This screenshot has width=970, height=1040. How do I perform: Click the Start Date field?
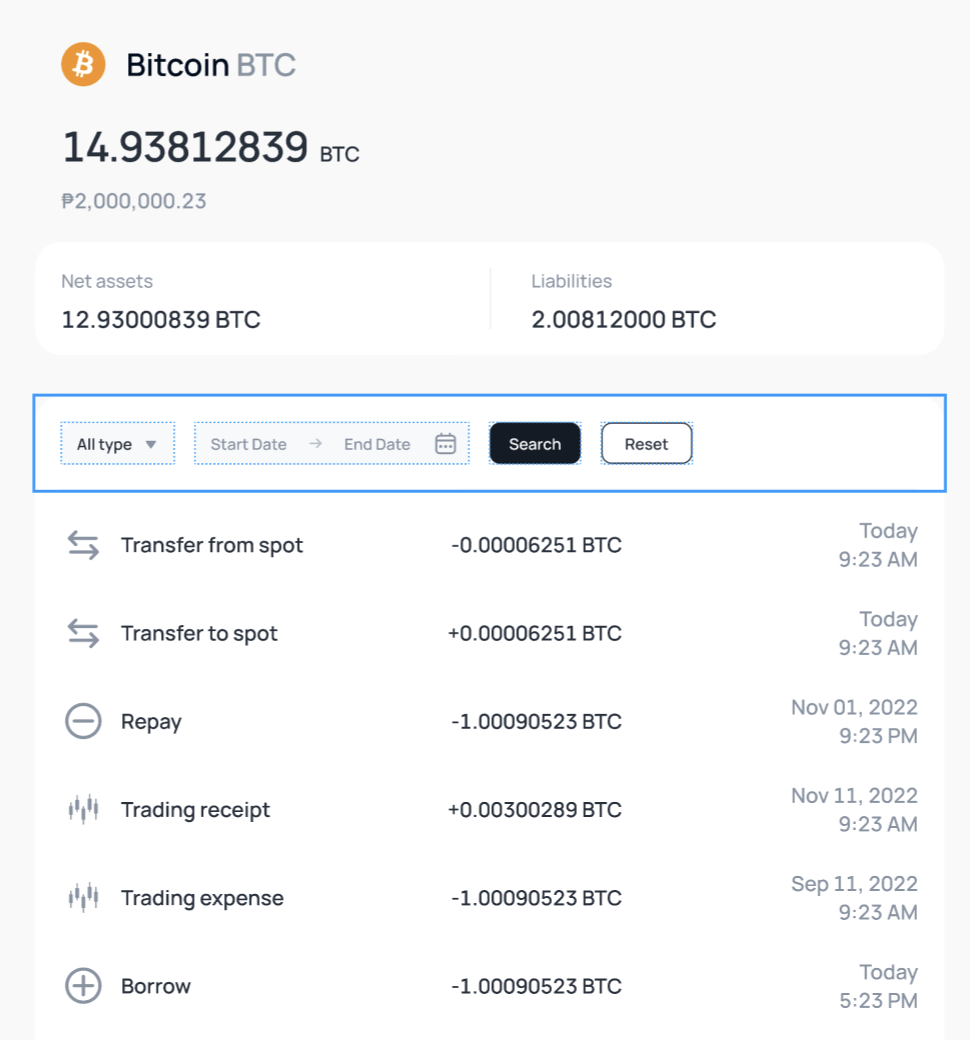(x=249, y=444)
